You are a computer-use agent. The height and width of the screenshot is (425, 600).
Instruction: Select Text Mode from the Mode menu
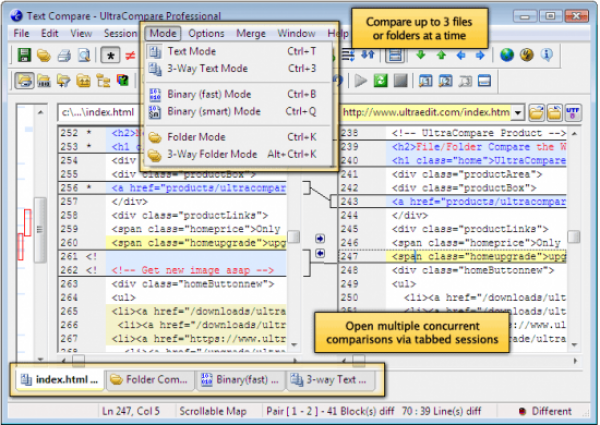pos(190,51)
